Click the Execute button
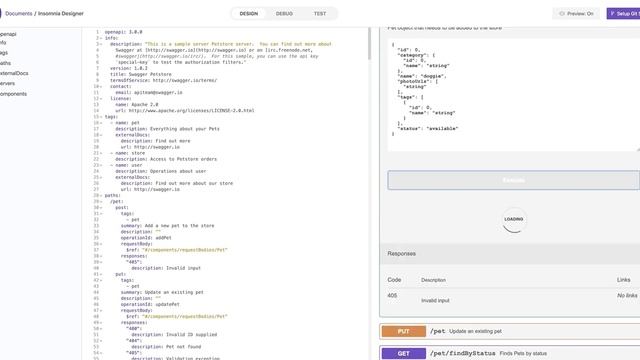This screenshot has width=640, height=360. [x=513, y=180]
